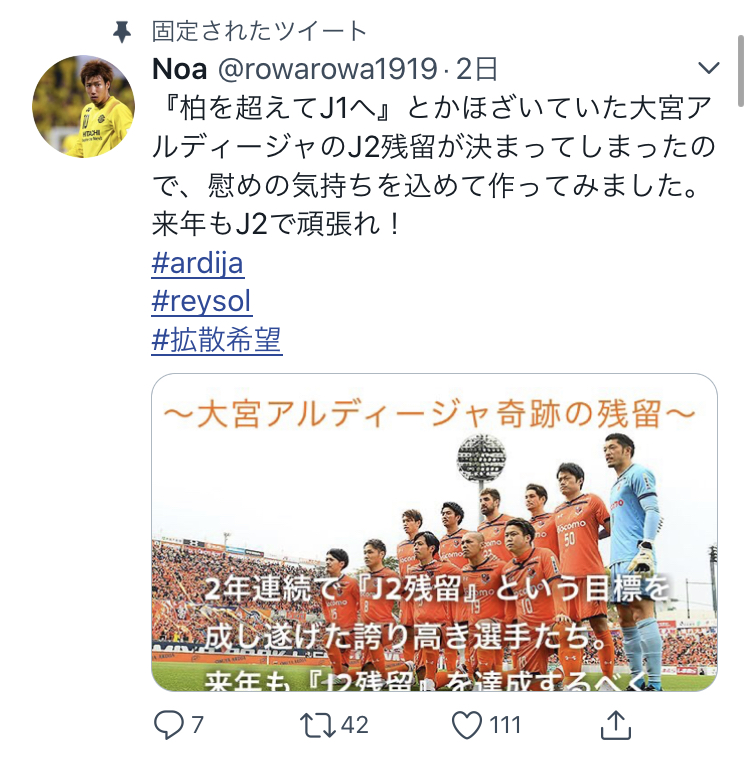Open the share icon below the tweet

click(616, 725)
